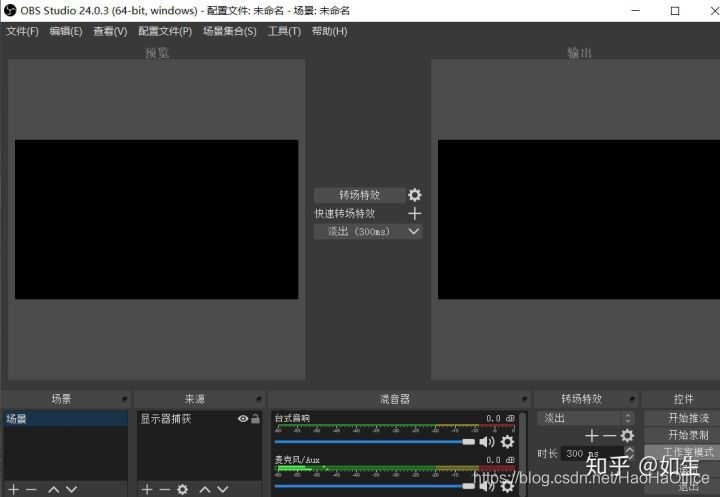Remove selected scene with minus icon

point(31,489)
